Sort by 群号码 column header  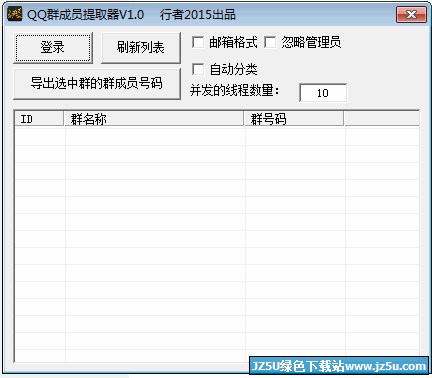click(294, 119)
